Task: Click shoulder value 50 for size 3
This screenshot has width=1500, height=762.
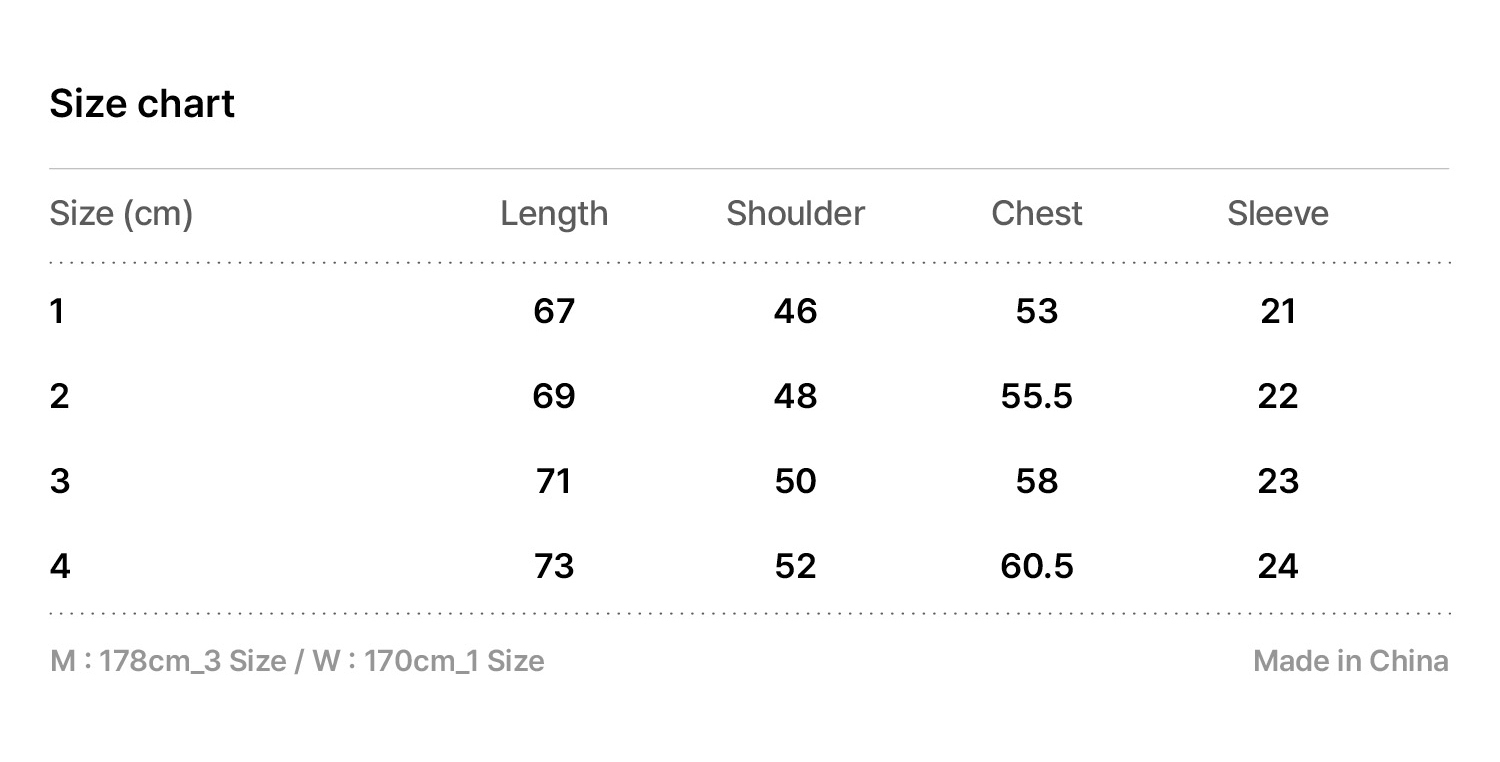Action: coord(795,481)
